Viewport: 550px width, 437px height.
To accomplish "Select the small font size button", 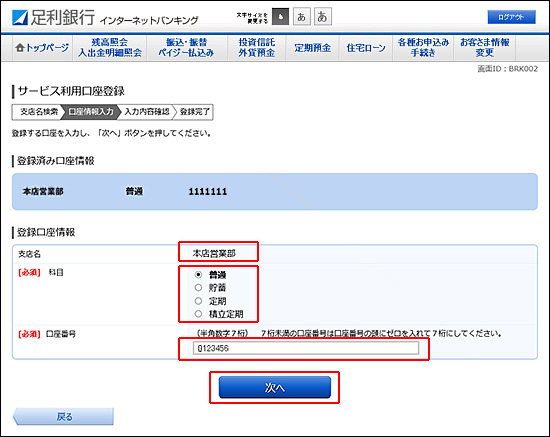I will pos(281,16).
